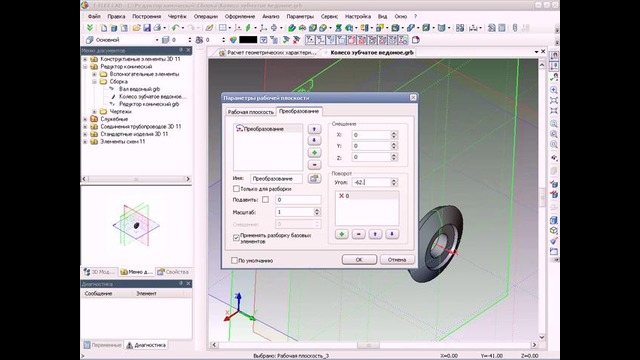The height and width of the screenshot is (360, 640).
Task: Open the Сервис menu
Action: pos(329,16)
